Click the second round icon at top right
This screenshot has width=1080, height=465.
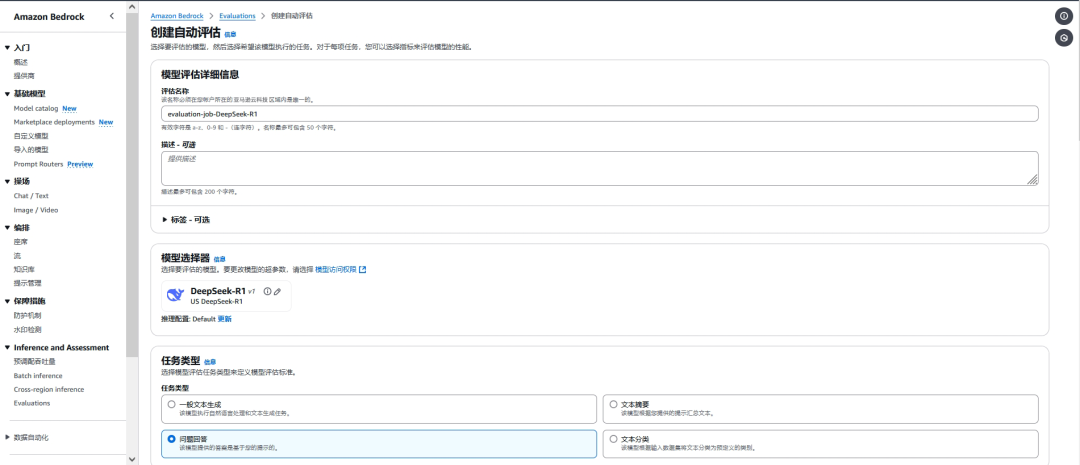point(1064,39)
